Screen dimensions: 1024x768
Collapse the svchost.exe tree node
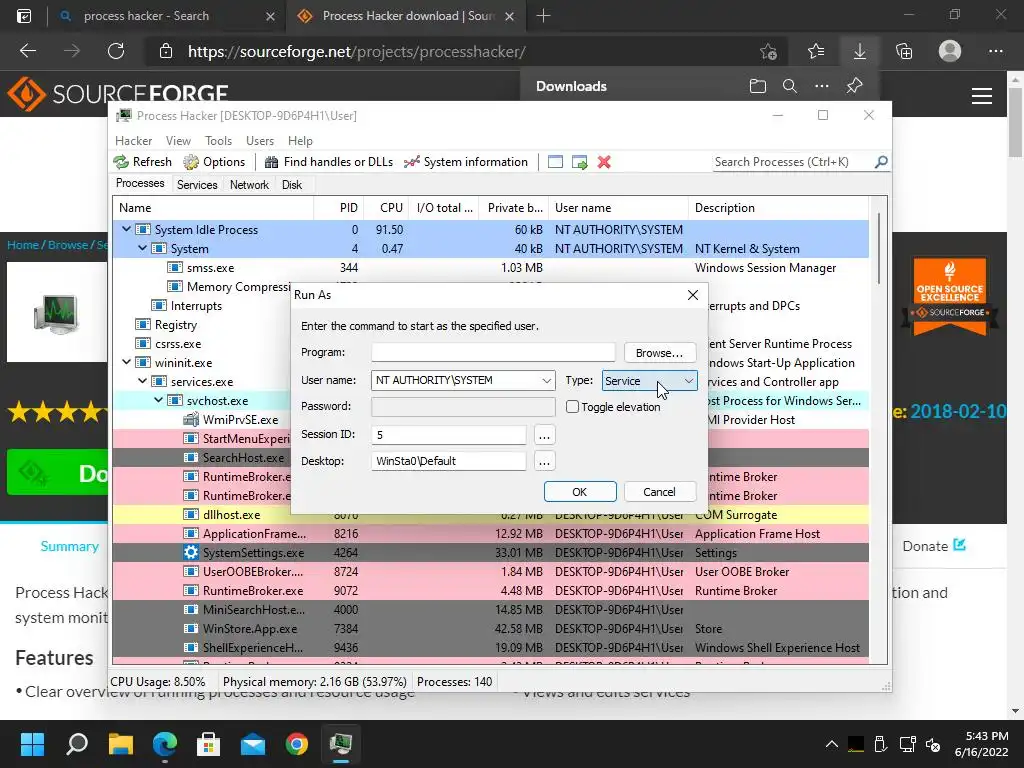tap(159, 400)
